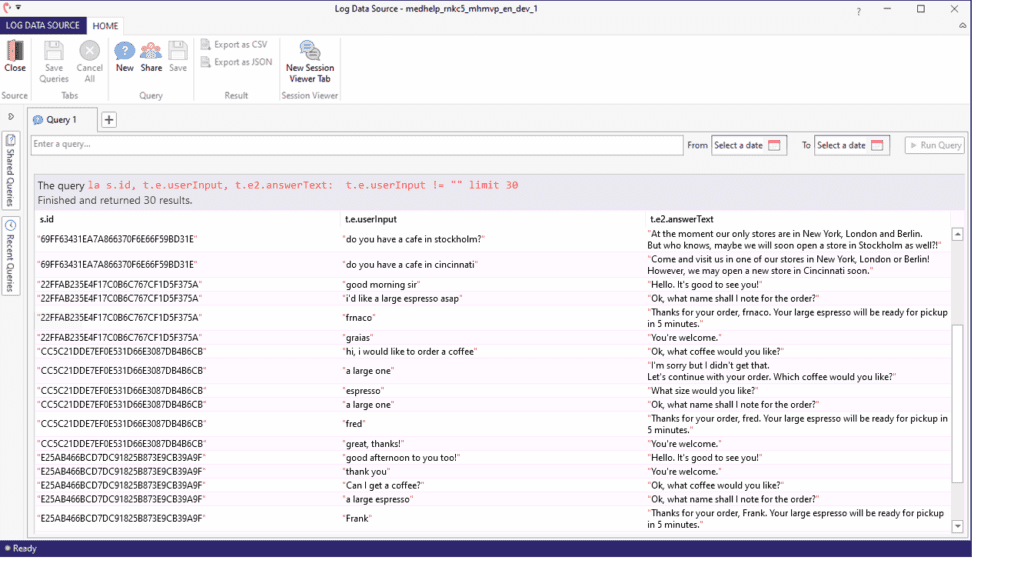Click the Ready status bar indicator
Screen dimensions: 1024x587
(20, 548)
